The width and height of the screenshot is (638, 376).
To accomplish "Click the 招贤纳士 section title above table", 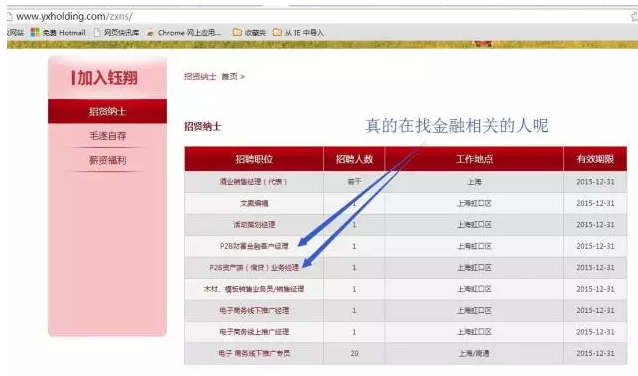I will (203, 127).
